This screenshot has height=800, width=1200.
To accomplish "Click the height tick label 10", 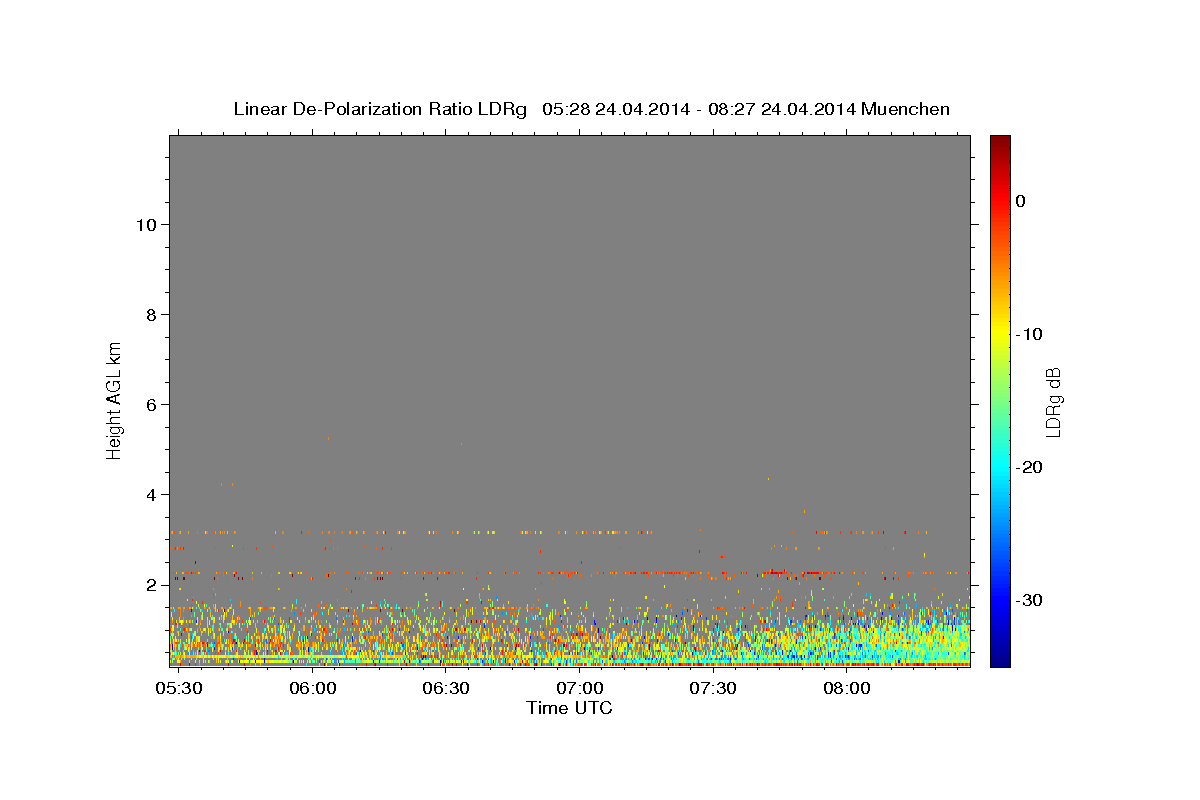I will (x=144, y=225).
